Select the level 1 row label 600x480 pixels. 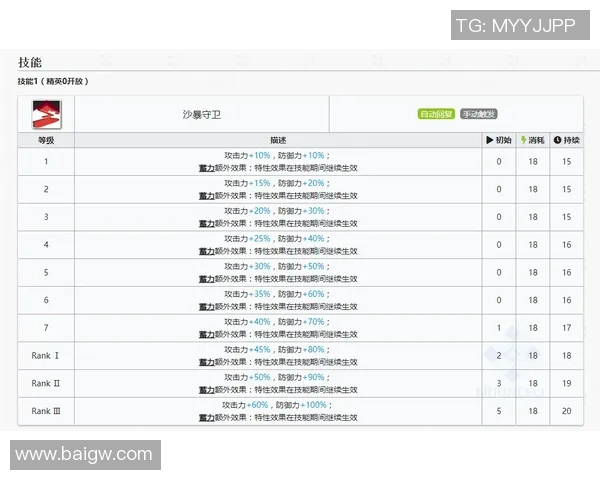[45, 161]
